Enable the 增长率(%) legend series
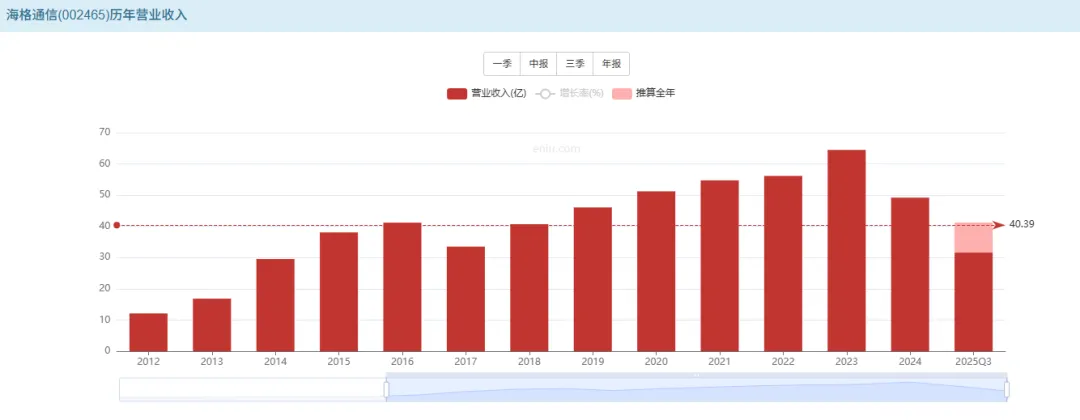The height and width of the screenshot is (420, 1080). coord(569,94)
